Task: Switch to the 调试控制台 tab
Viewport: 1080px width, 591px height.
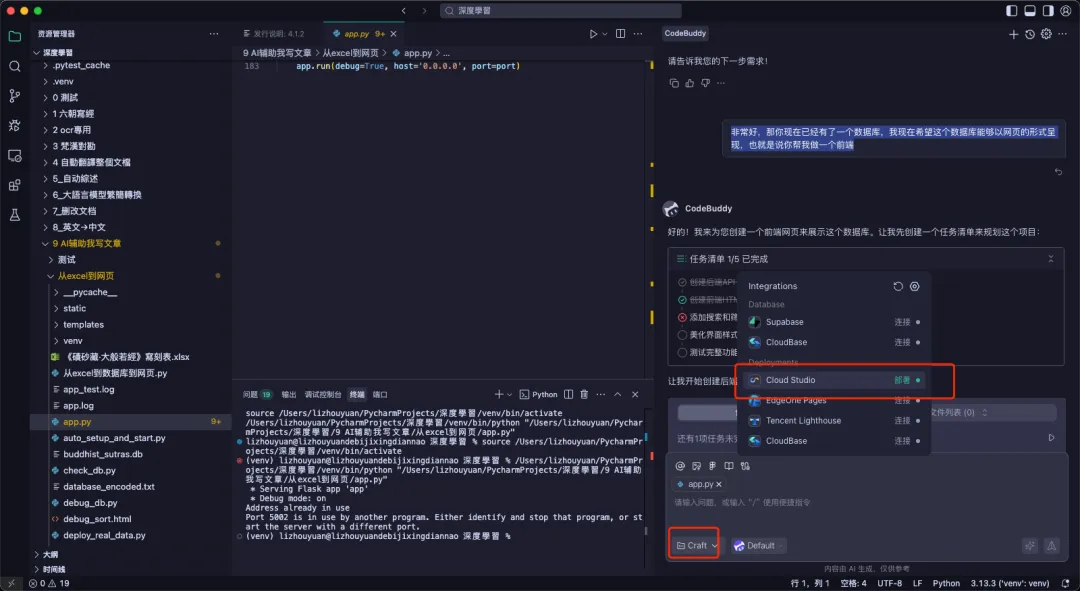Action: (x=323, y=395)
